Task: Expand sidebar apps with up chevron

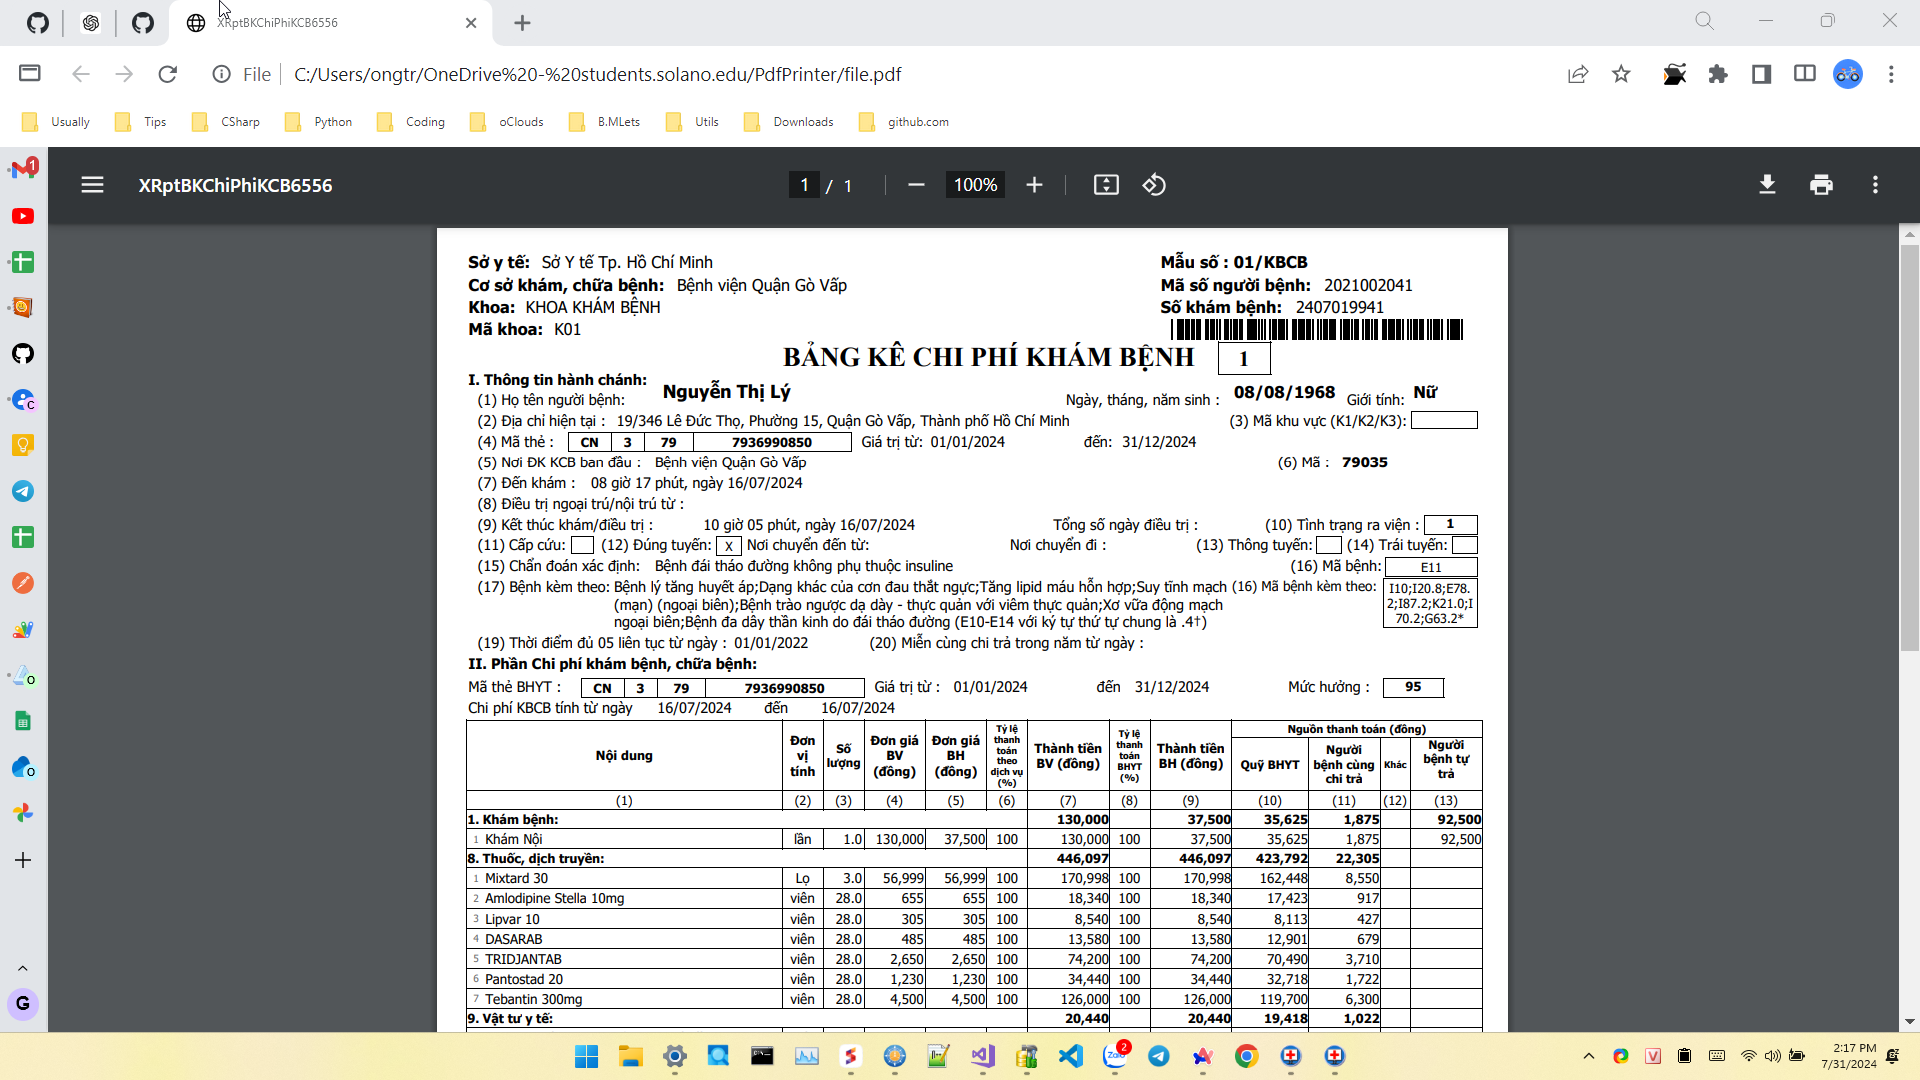Action: click(23, 968)
